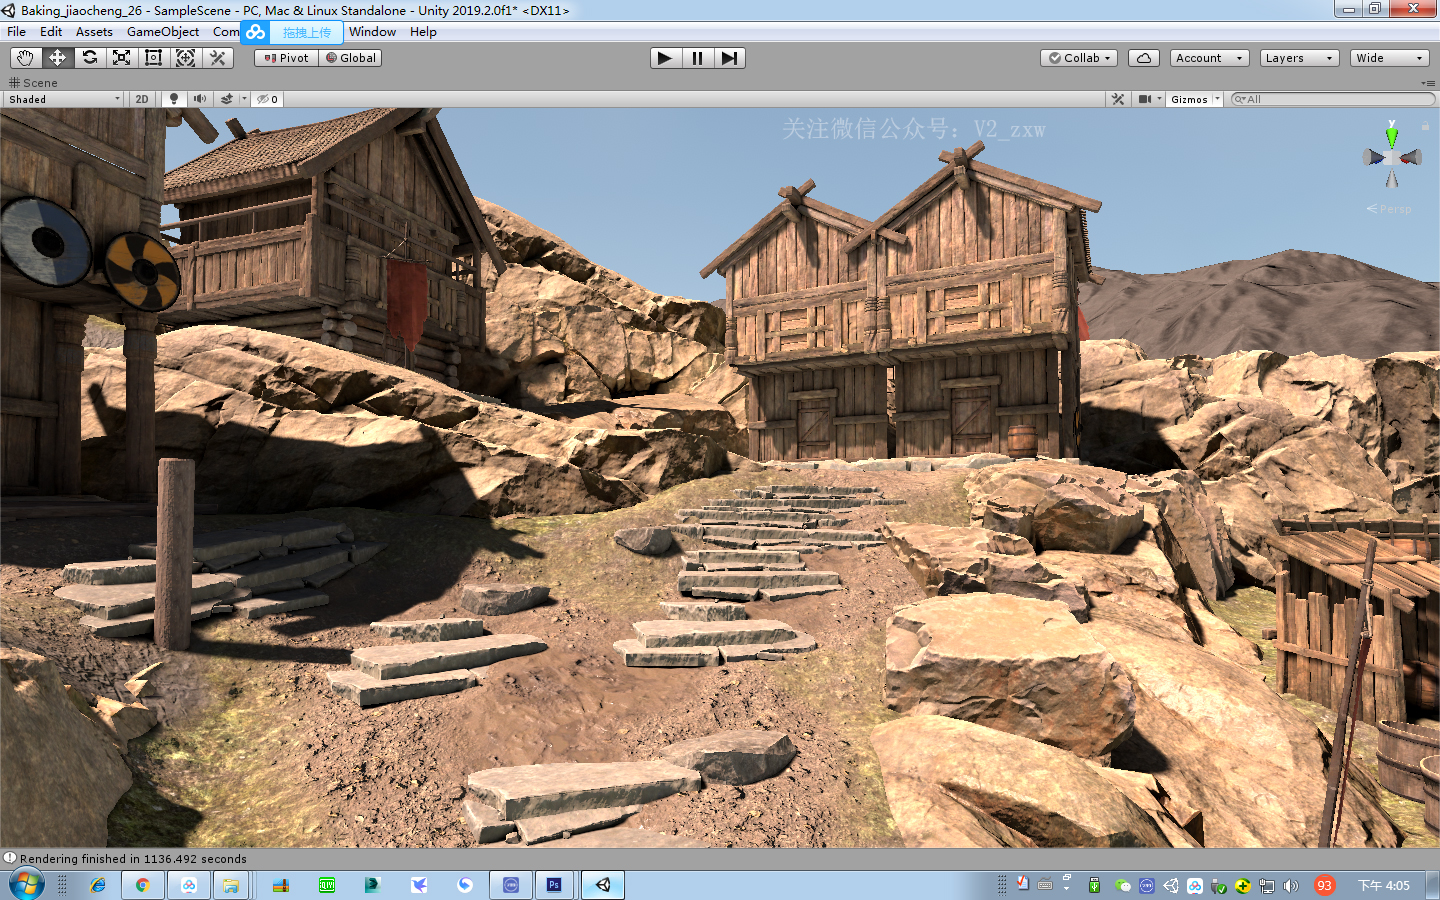Toggle the scene gizmo lock
This screenshot has height=900, width=1440.
[1425, 127]
